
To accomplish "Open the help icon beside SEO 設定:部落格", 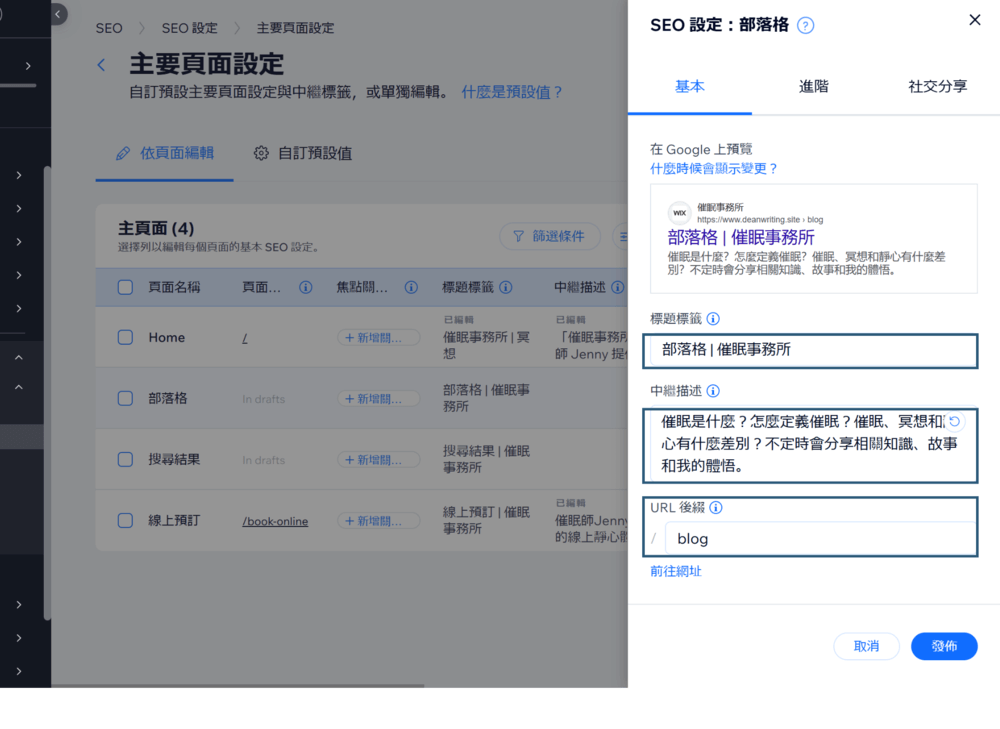I will point(805,24).
